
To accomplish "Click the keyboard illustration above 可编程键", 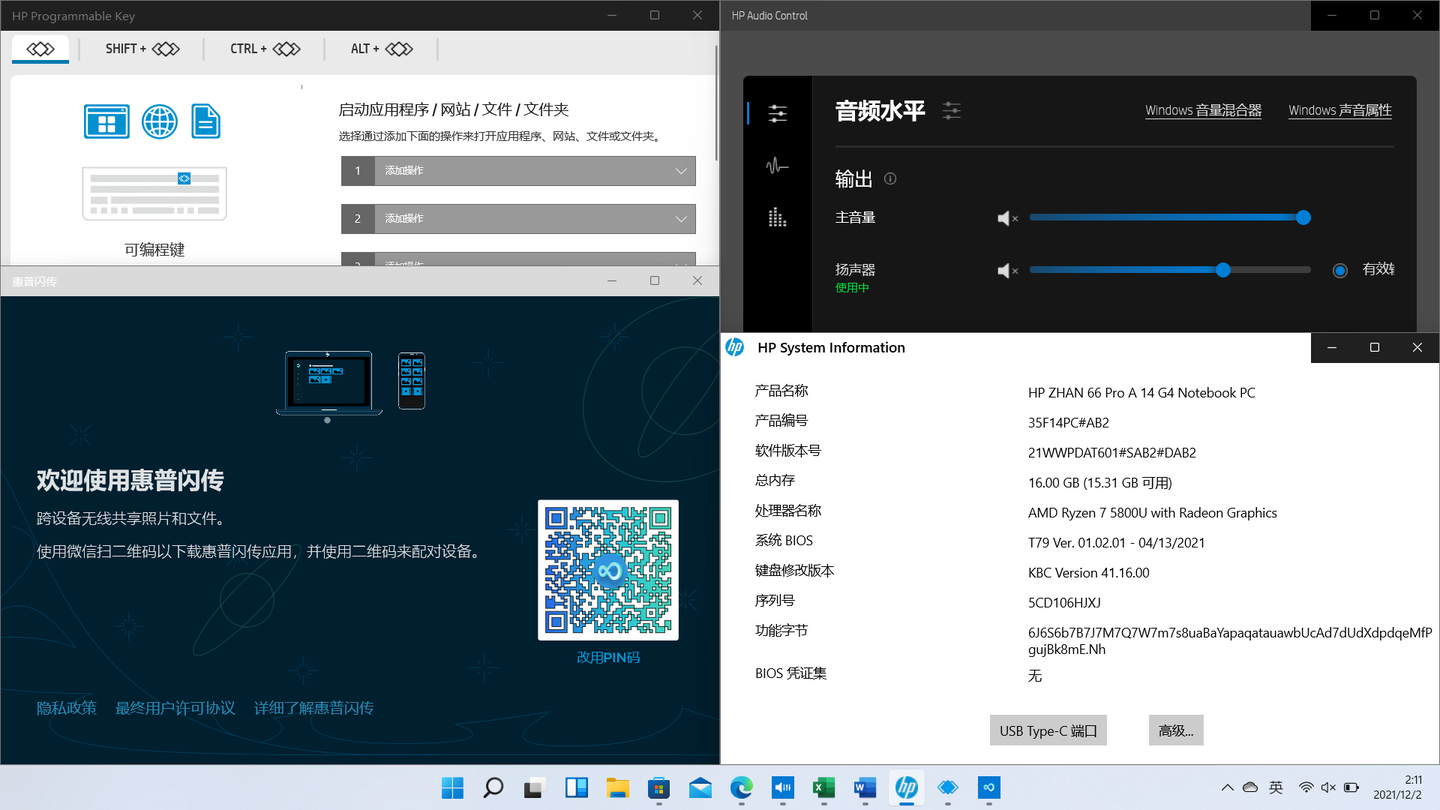I will (x=154, y=194).
